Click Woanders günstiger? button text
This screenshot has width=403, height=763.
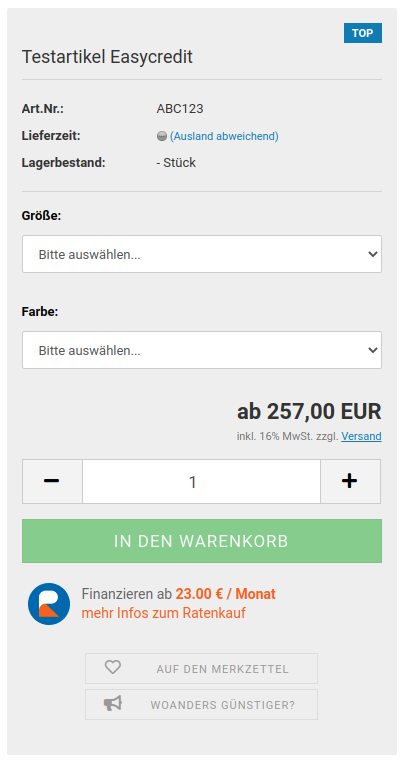click(222, 705)
